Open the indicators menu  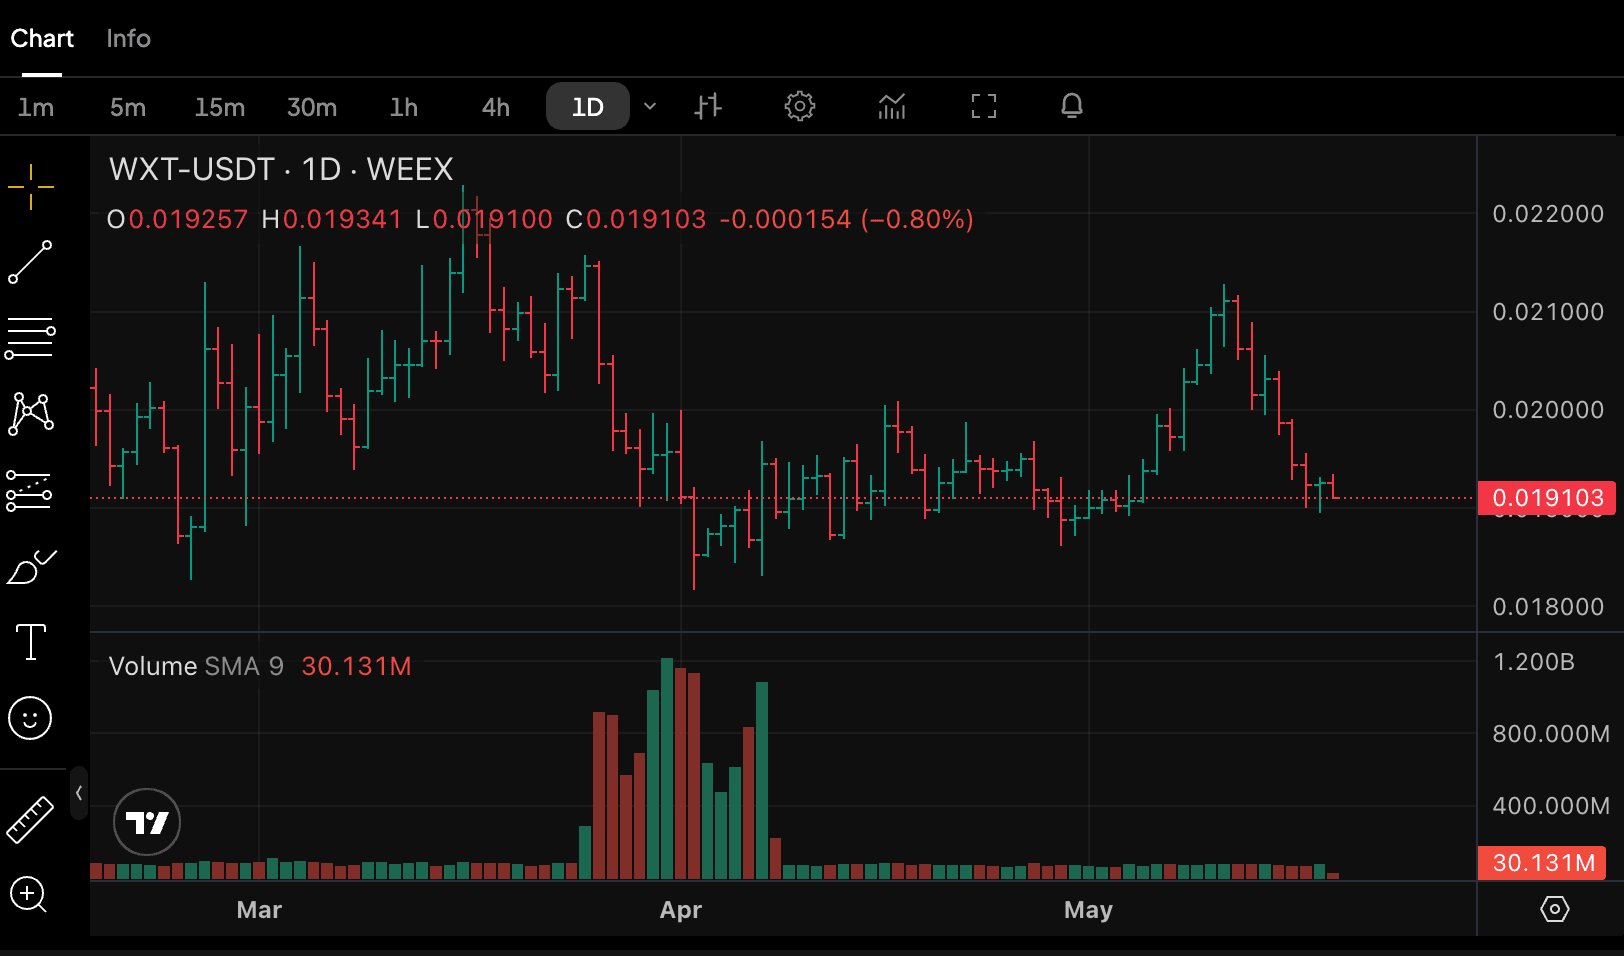coord(892,106)
